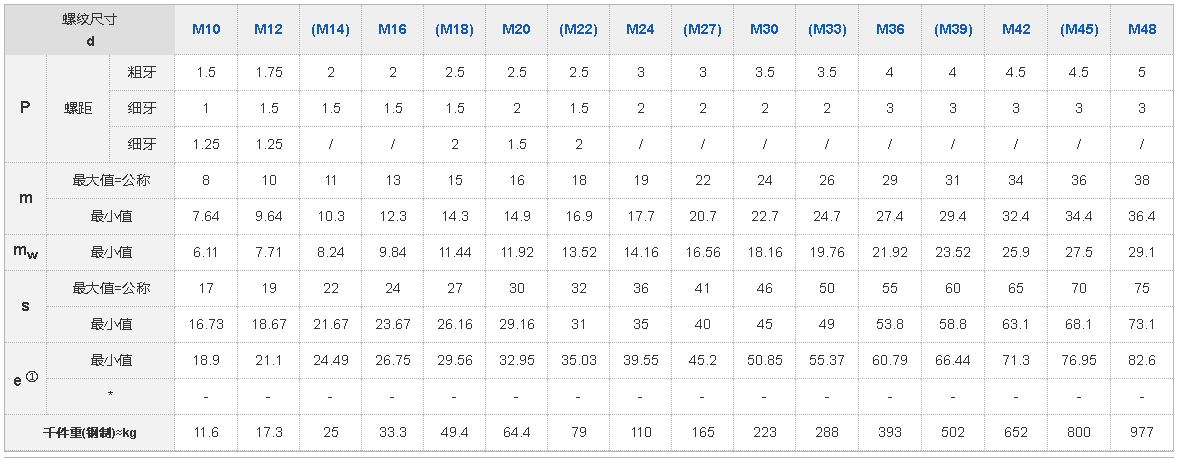Select the 82.6 value in the e row
1178x458 pixels.
1142,360
